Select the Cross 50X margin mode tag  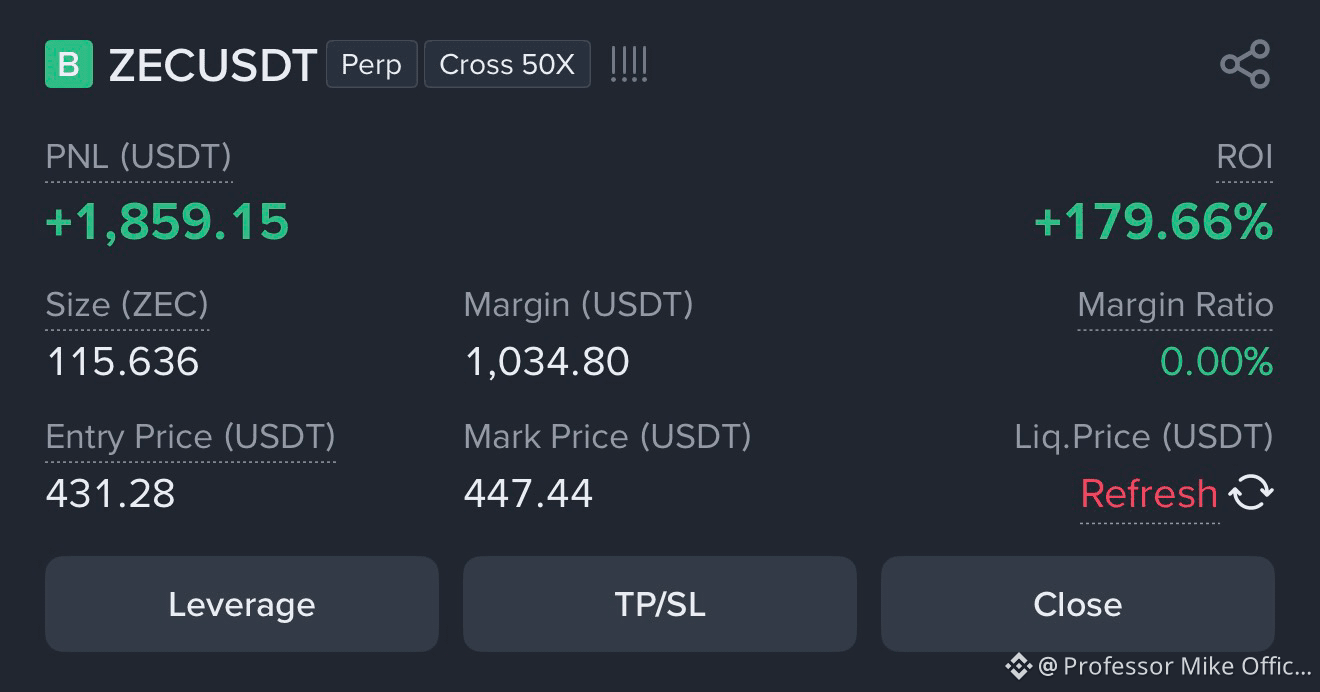tap(507, 65)
